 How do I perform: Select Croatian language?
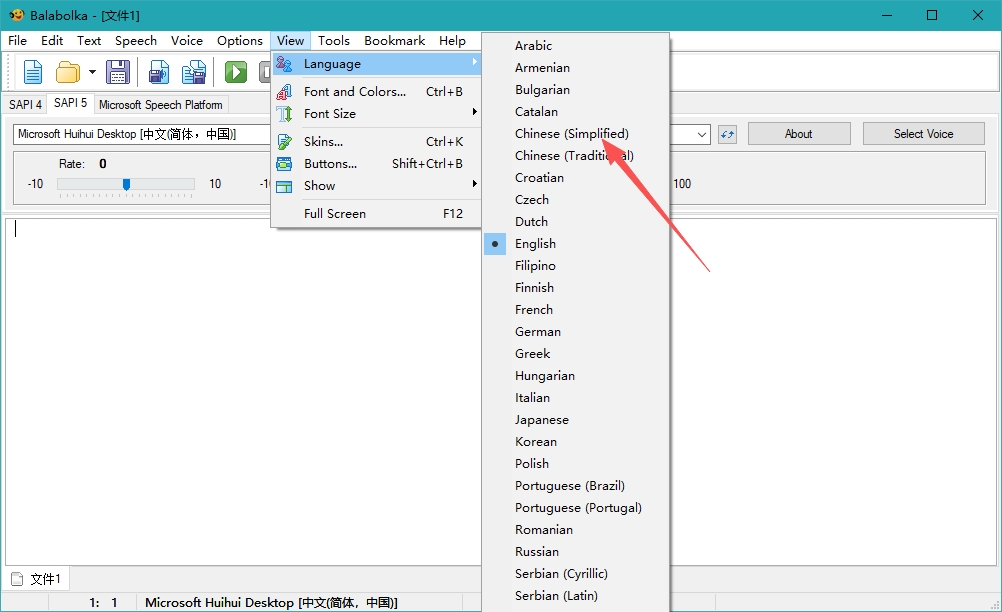click(x=576, y=178)
